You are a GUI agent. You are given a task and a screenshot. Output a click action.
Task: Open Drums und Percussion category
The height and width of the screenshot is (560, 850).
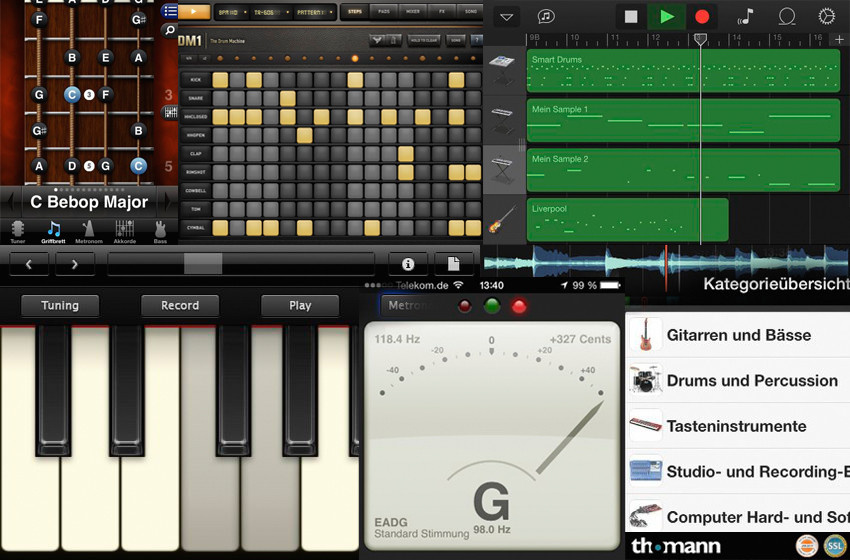point(738,381)
